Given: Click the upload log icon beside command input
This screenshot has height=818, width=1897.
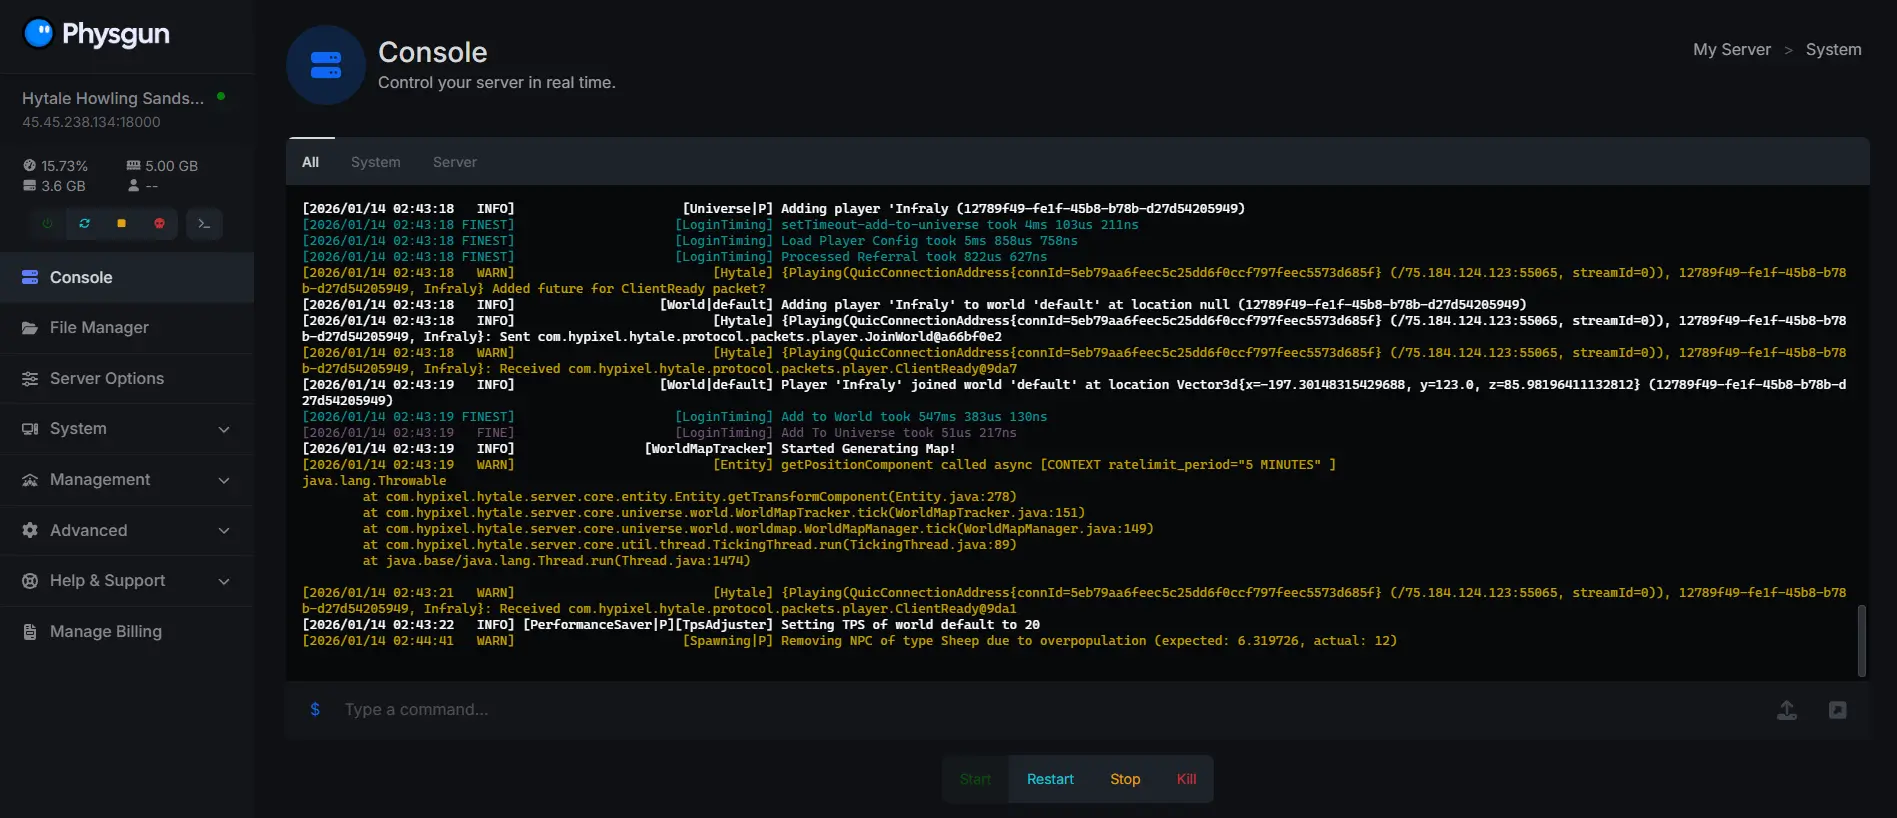Looking at the screenshot, I should pyautogui.click(x=1786, y=710).
